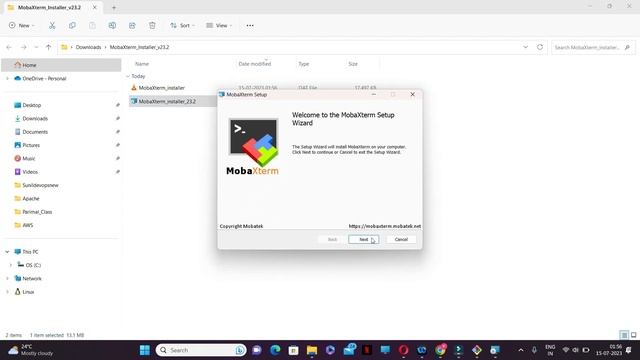Click the New button in Explorer toolbar

tap(21, 25)
